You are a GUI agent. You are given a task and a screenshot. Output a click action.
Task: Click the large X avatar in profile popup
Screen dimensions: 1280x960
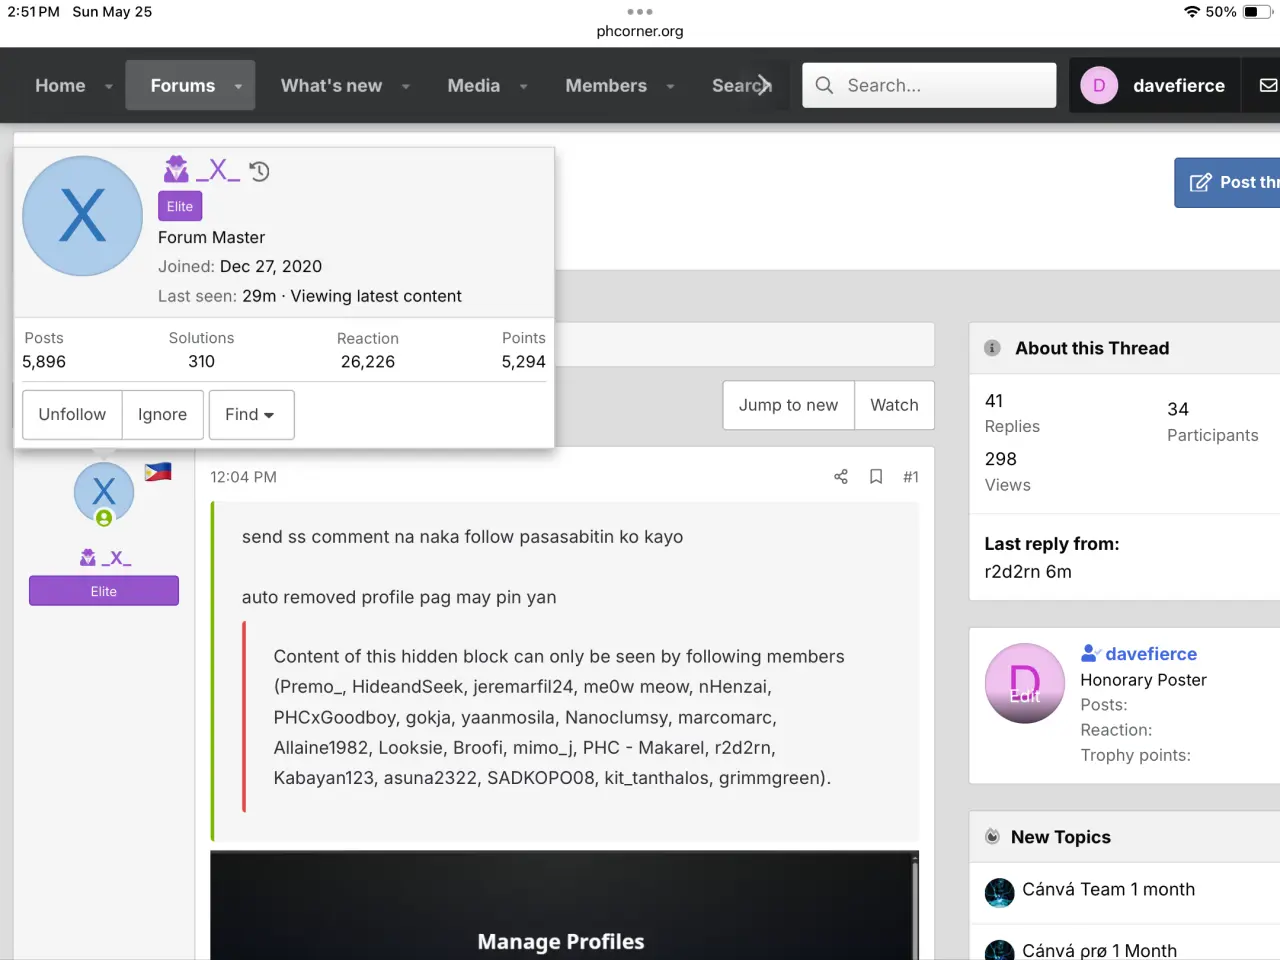pos(82,216)
